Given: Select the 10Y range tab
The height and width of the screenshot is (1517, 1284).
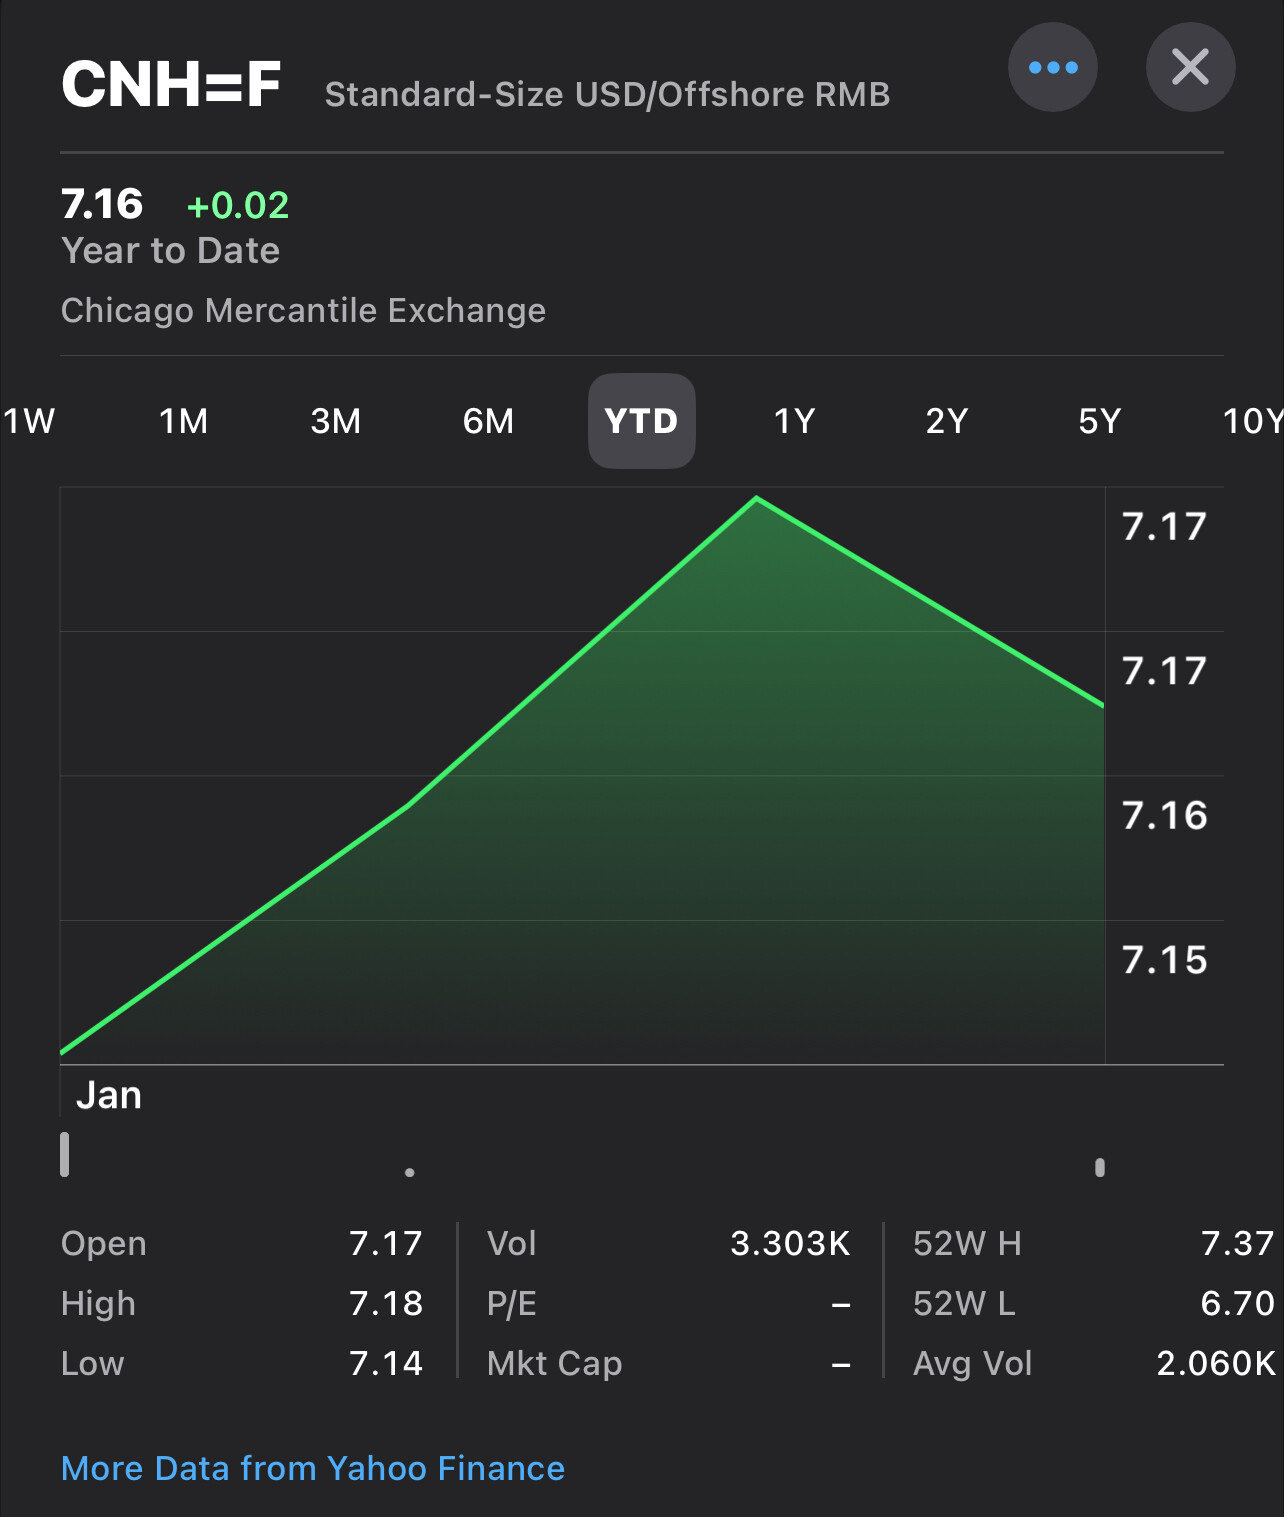Looking at the screenshot, I should point(1252,421).
